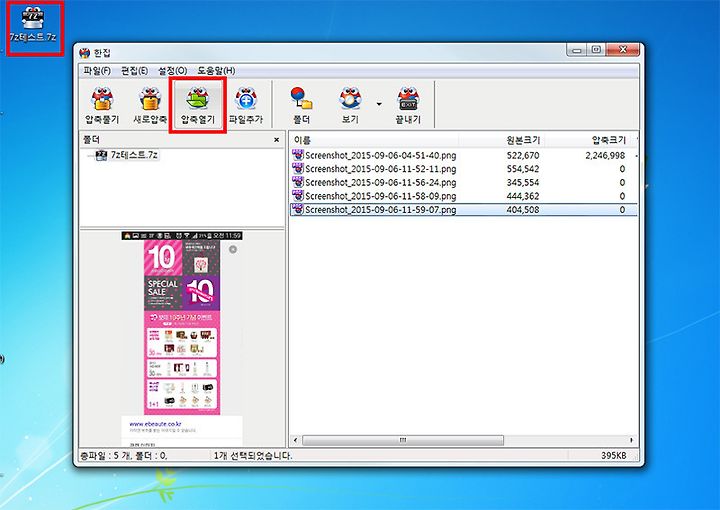Click the icon of Screenshot_2015-09-06-11-56-24.png

298,182
